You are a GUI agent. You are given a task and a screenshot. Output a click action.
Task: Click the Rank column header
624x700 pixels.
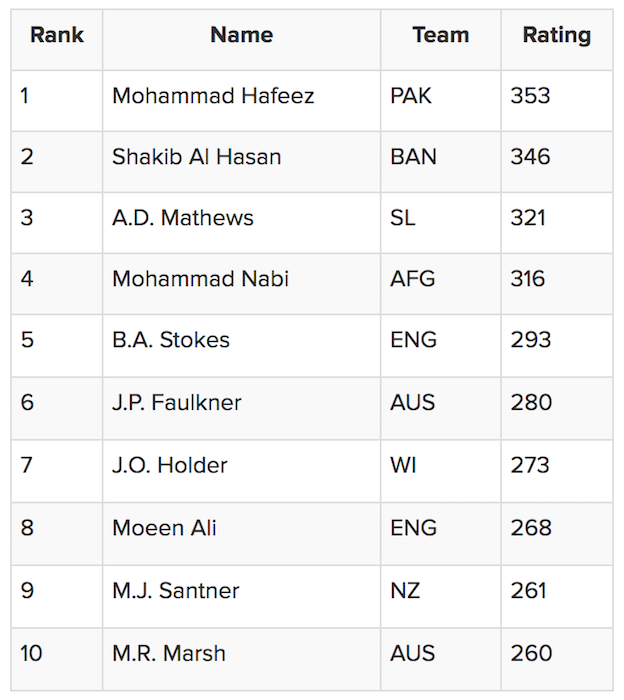(57, 35)
